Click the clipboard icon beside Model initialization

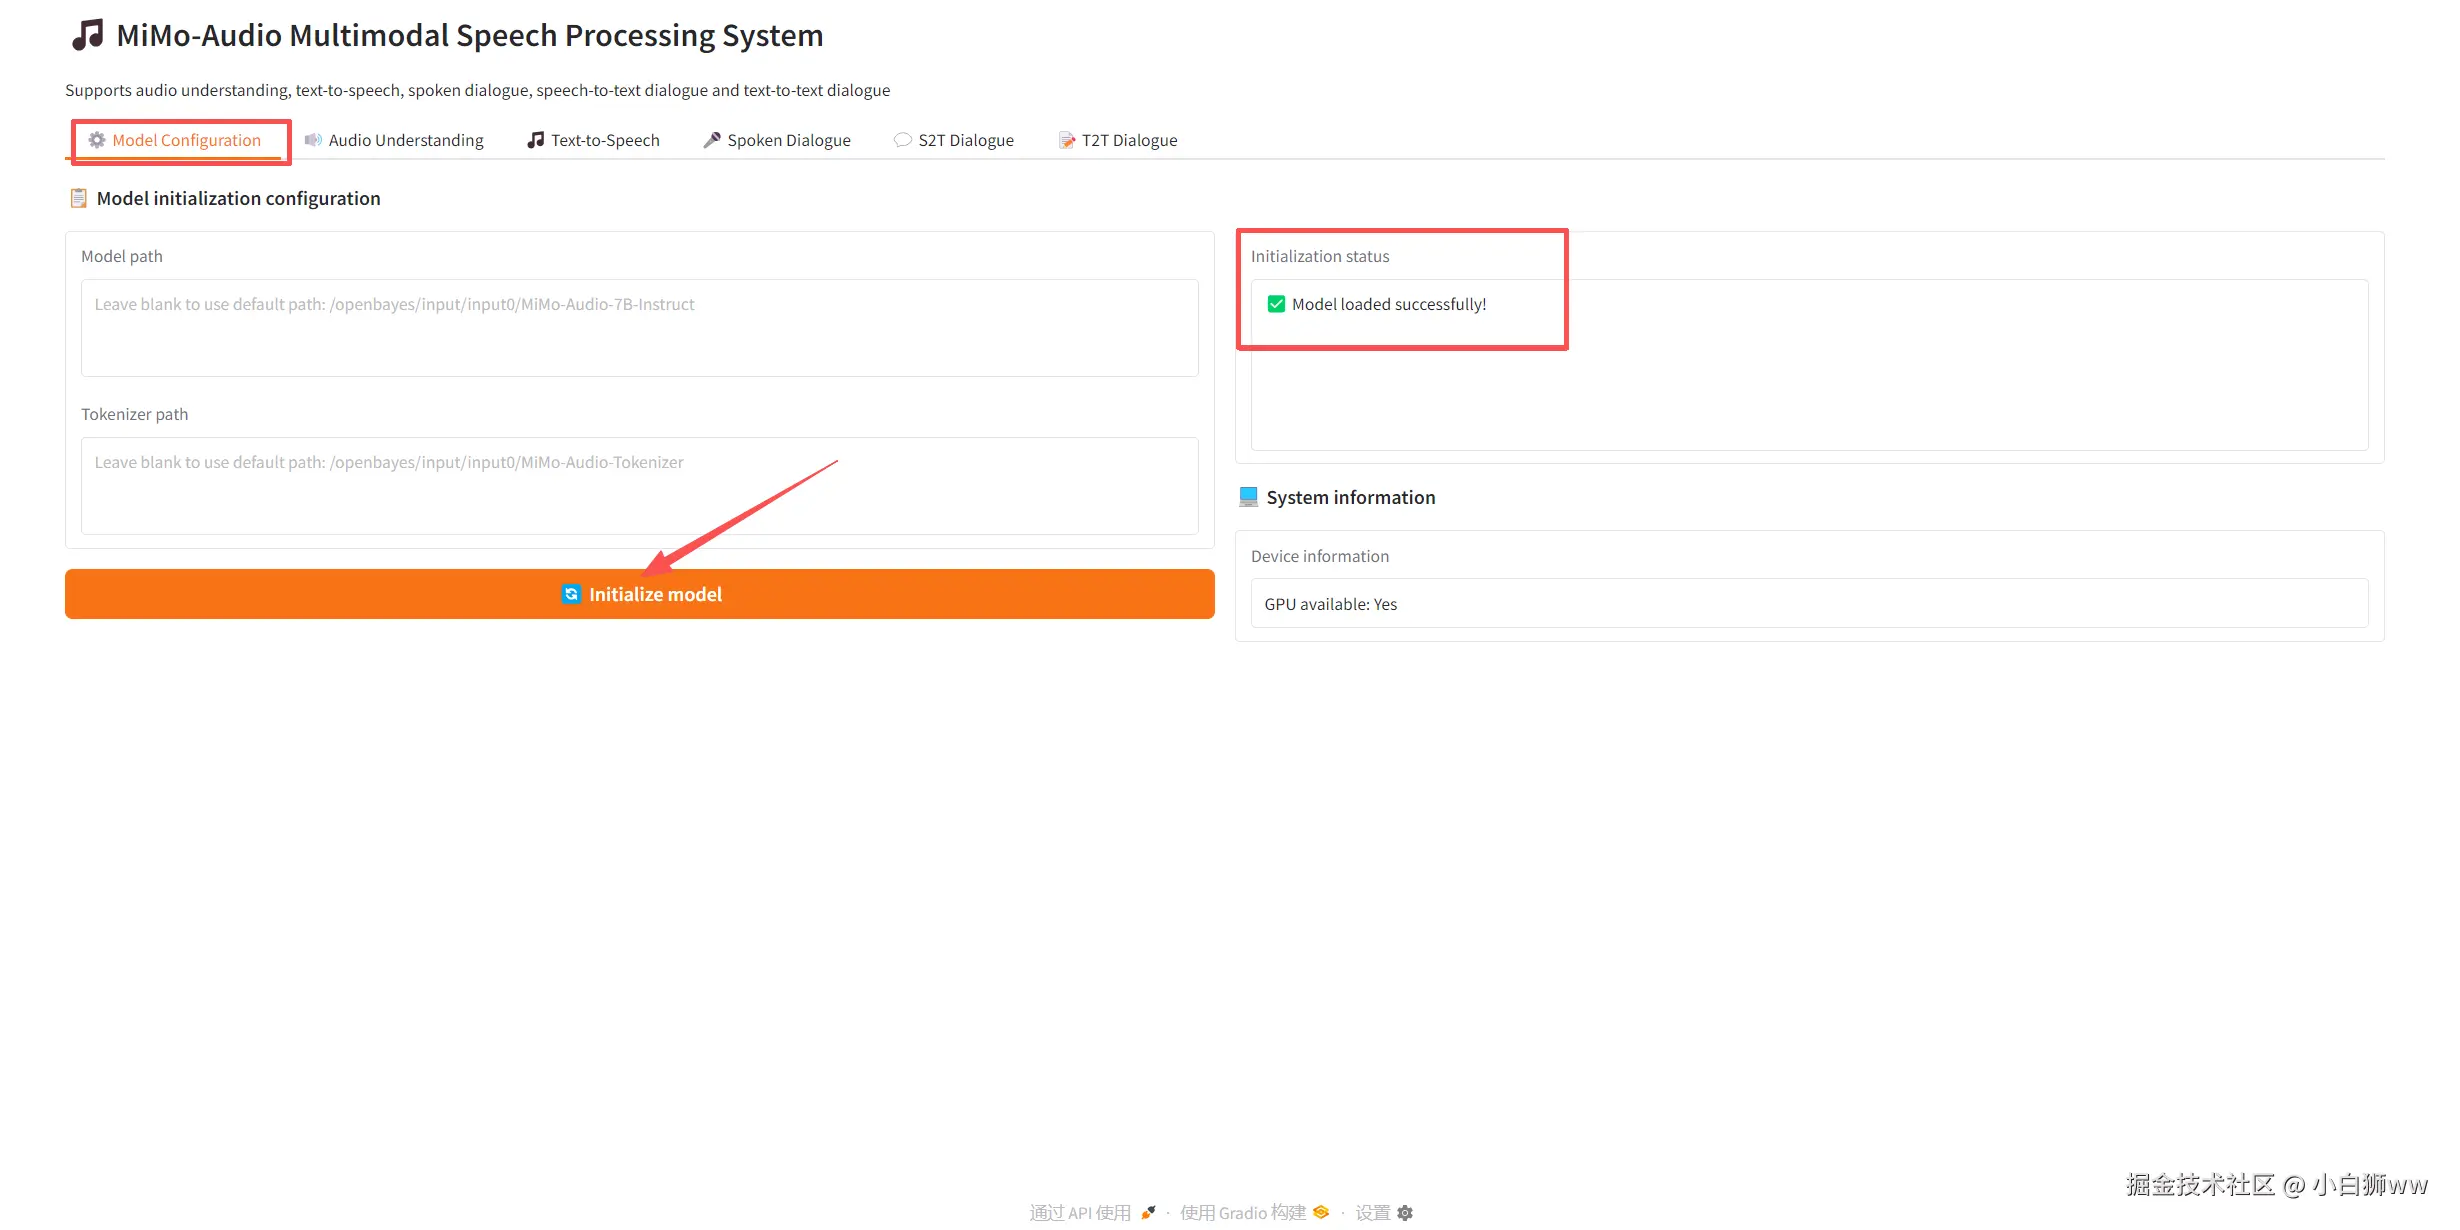78,198
